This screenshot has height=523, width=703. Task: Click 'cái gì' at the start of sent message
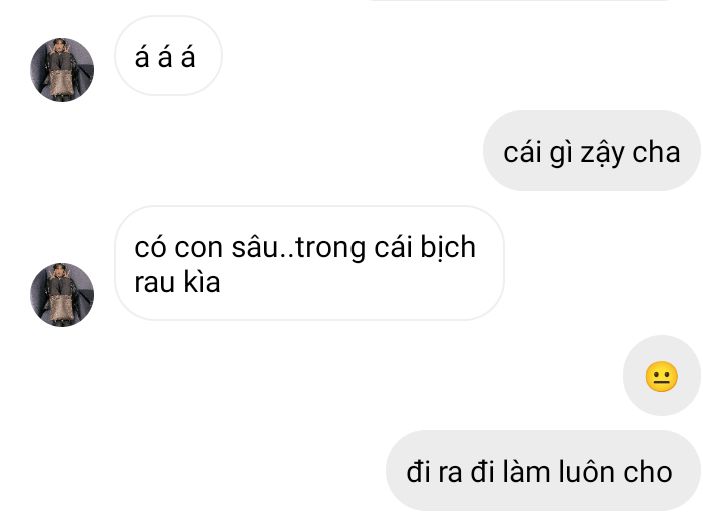point(538,153)
